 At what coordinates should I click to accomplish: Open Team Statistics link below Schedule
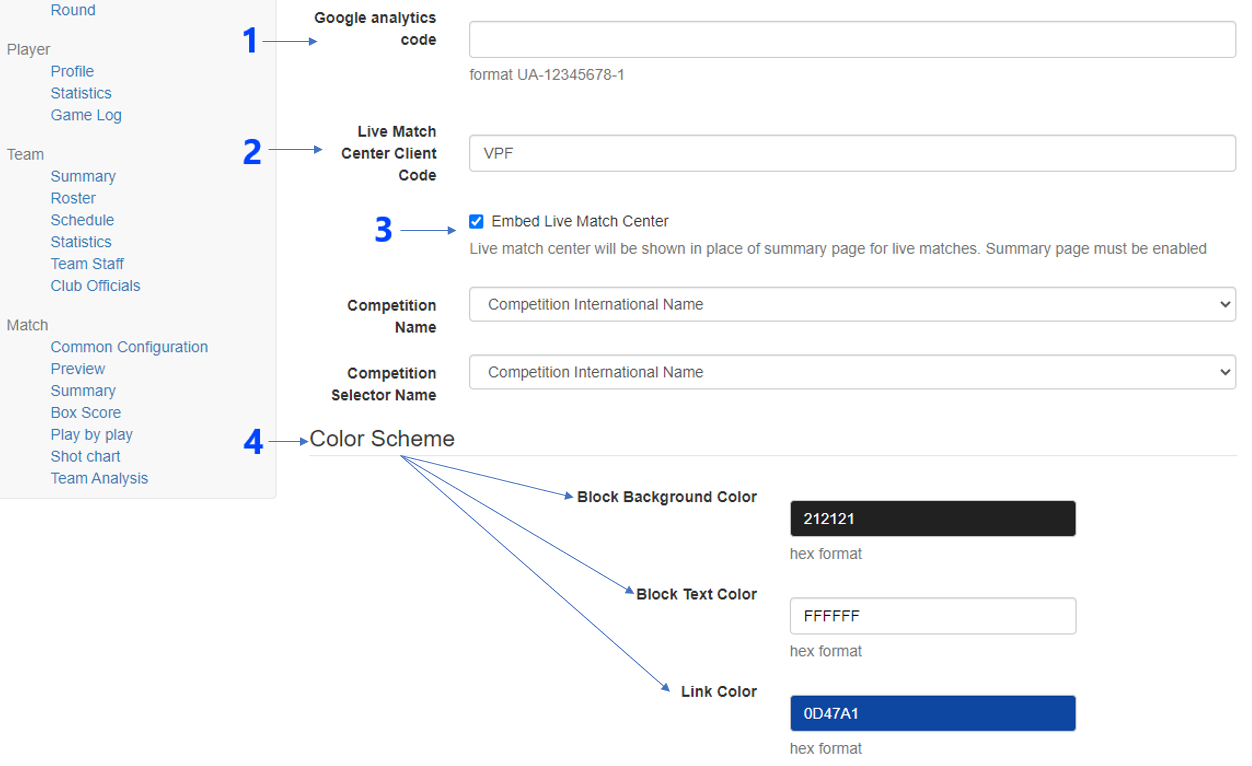coord(81,242)
